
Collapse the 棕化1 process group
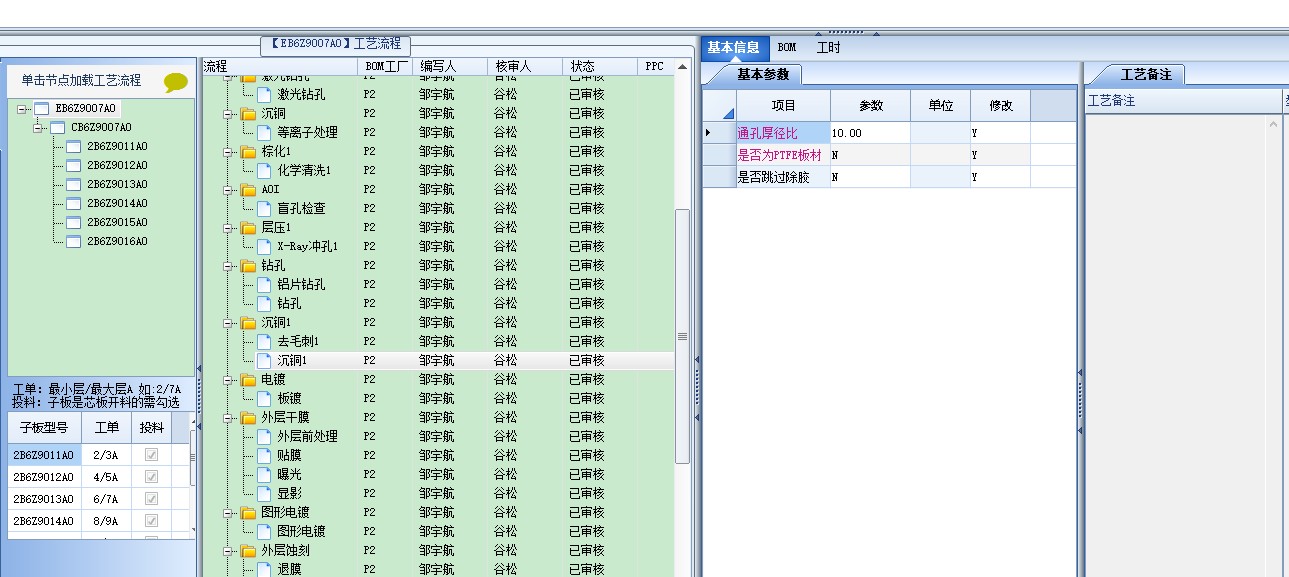229,151
